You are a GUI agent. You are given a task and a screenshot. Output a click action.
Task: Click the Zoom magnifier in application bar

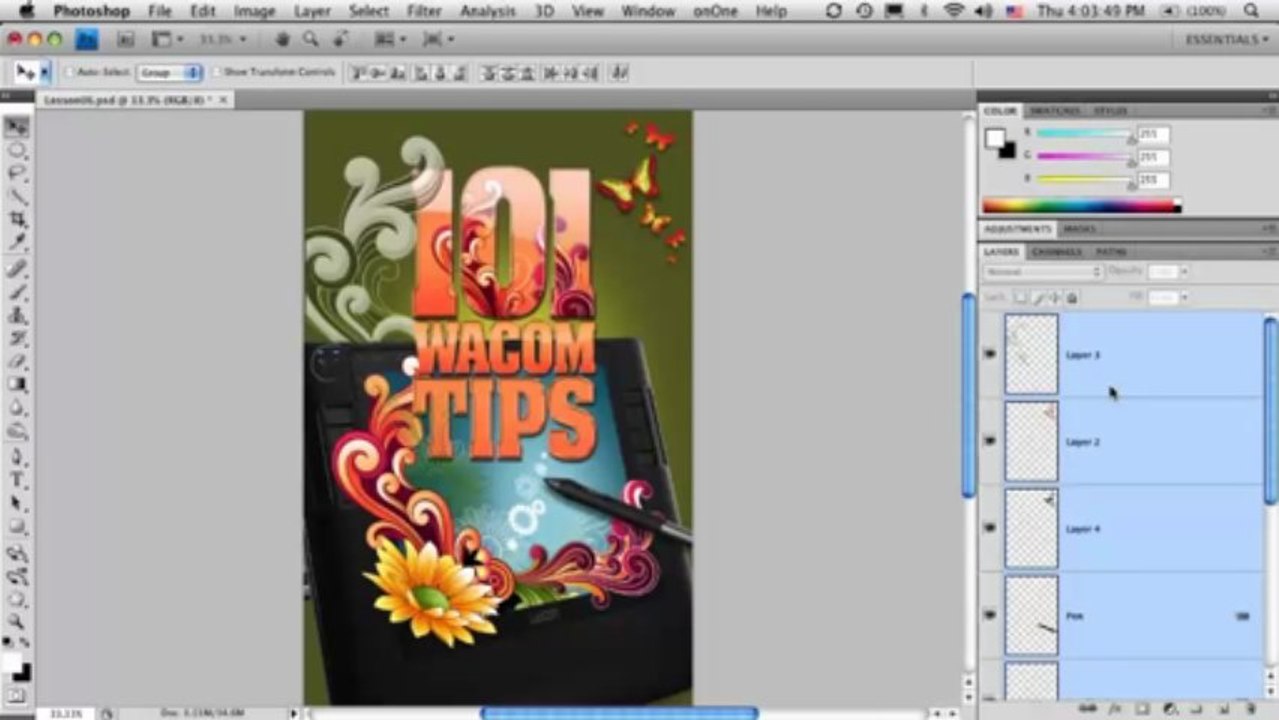pyautogui.click(x=311, y=39)
